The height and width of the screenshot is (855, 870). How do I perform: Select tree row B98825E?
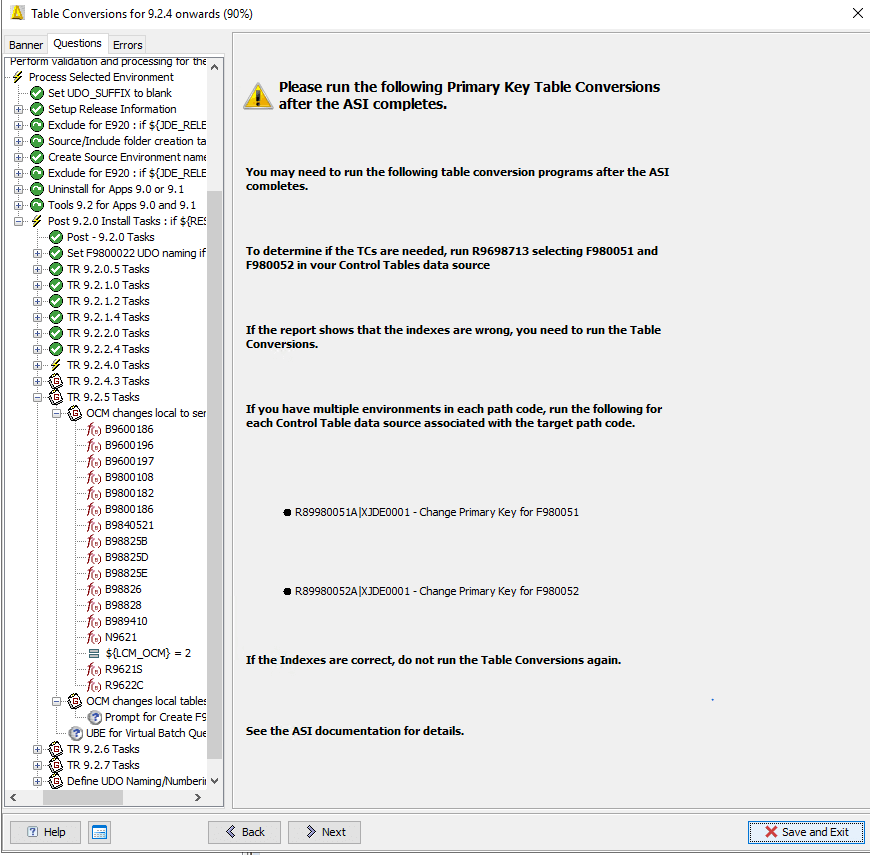click(x=126, y=574)
